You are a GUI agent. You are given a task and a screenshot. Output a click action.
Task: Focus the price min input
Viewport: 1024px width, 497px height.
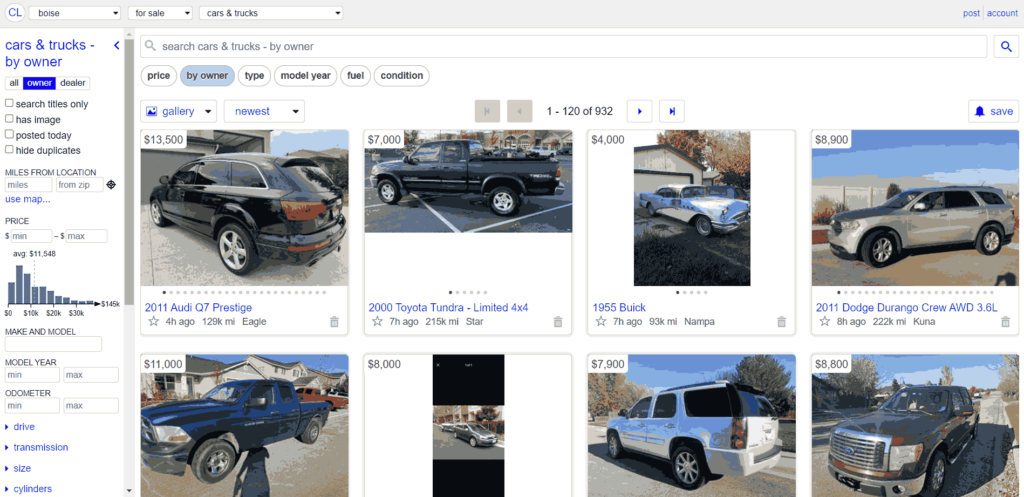[31, 236]
